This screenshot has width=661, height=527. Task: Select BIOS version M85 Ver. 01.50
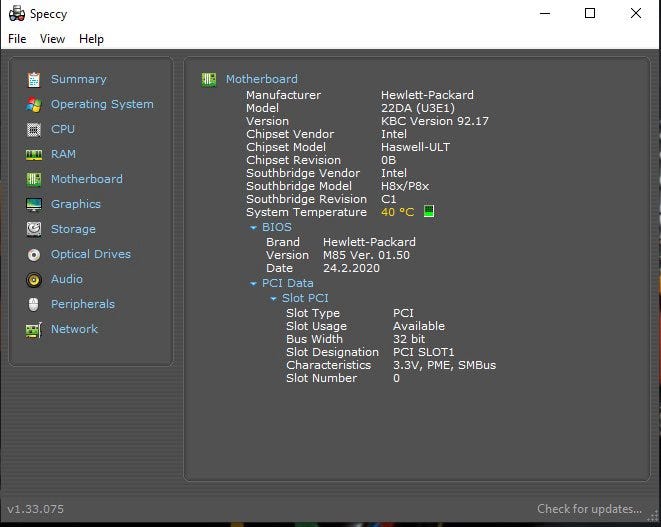366,255
